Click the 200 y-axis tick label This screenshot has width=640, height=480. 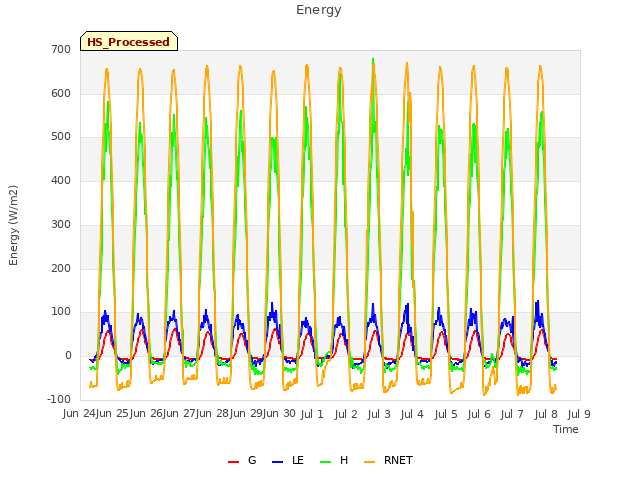(x=61, y=269)
